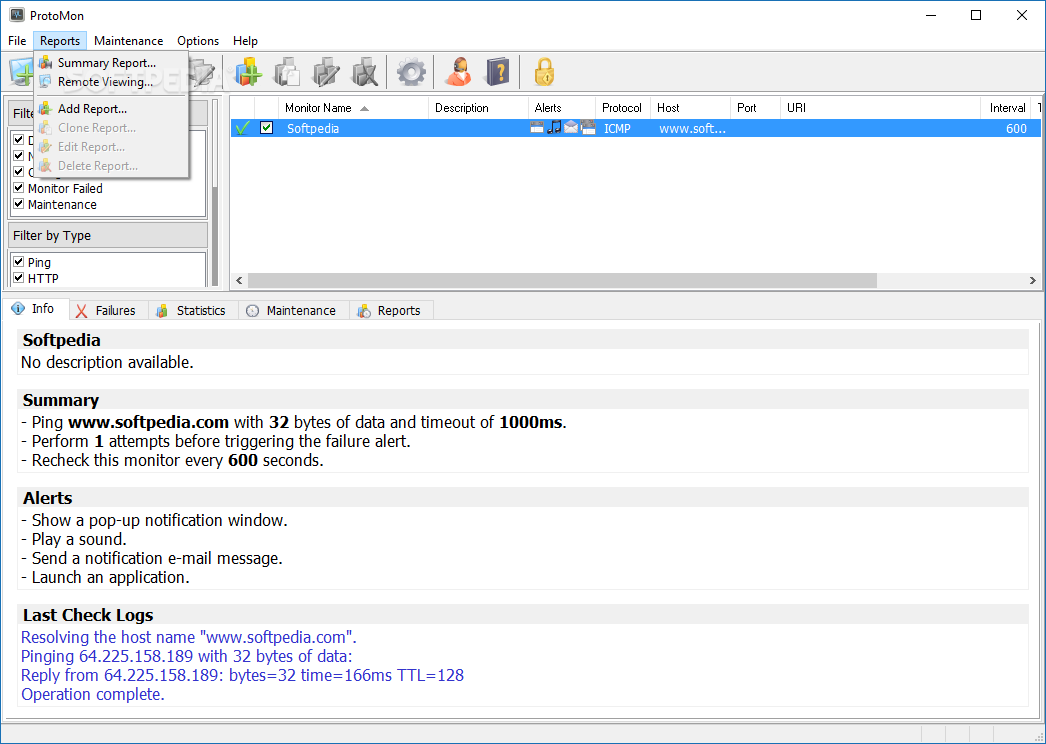The width and height of the screenshot is (1046, 744).
Task: Click the www.soft... host cell
Action: point(692,128)
